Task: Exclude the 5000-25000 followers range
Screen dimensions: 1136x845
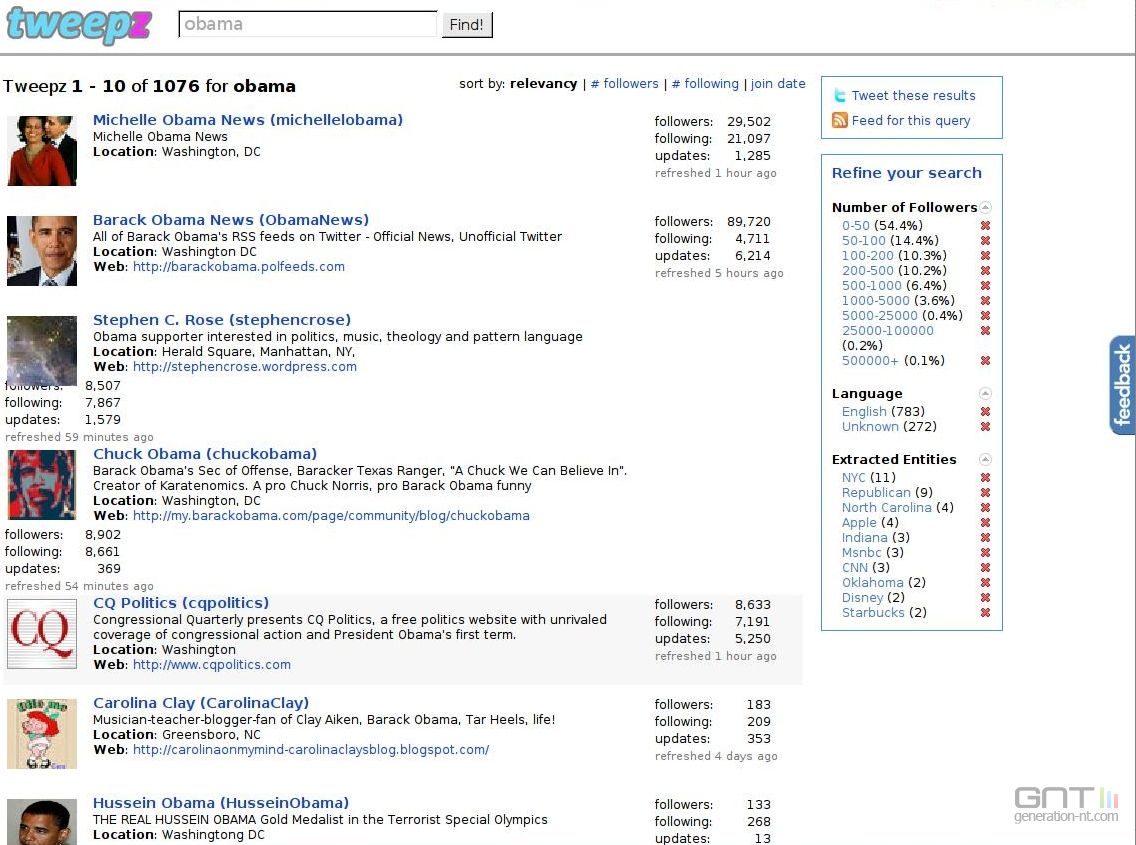Action: pos(985,316)
